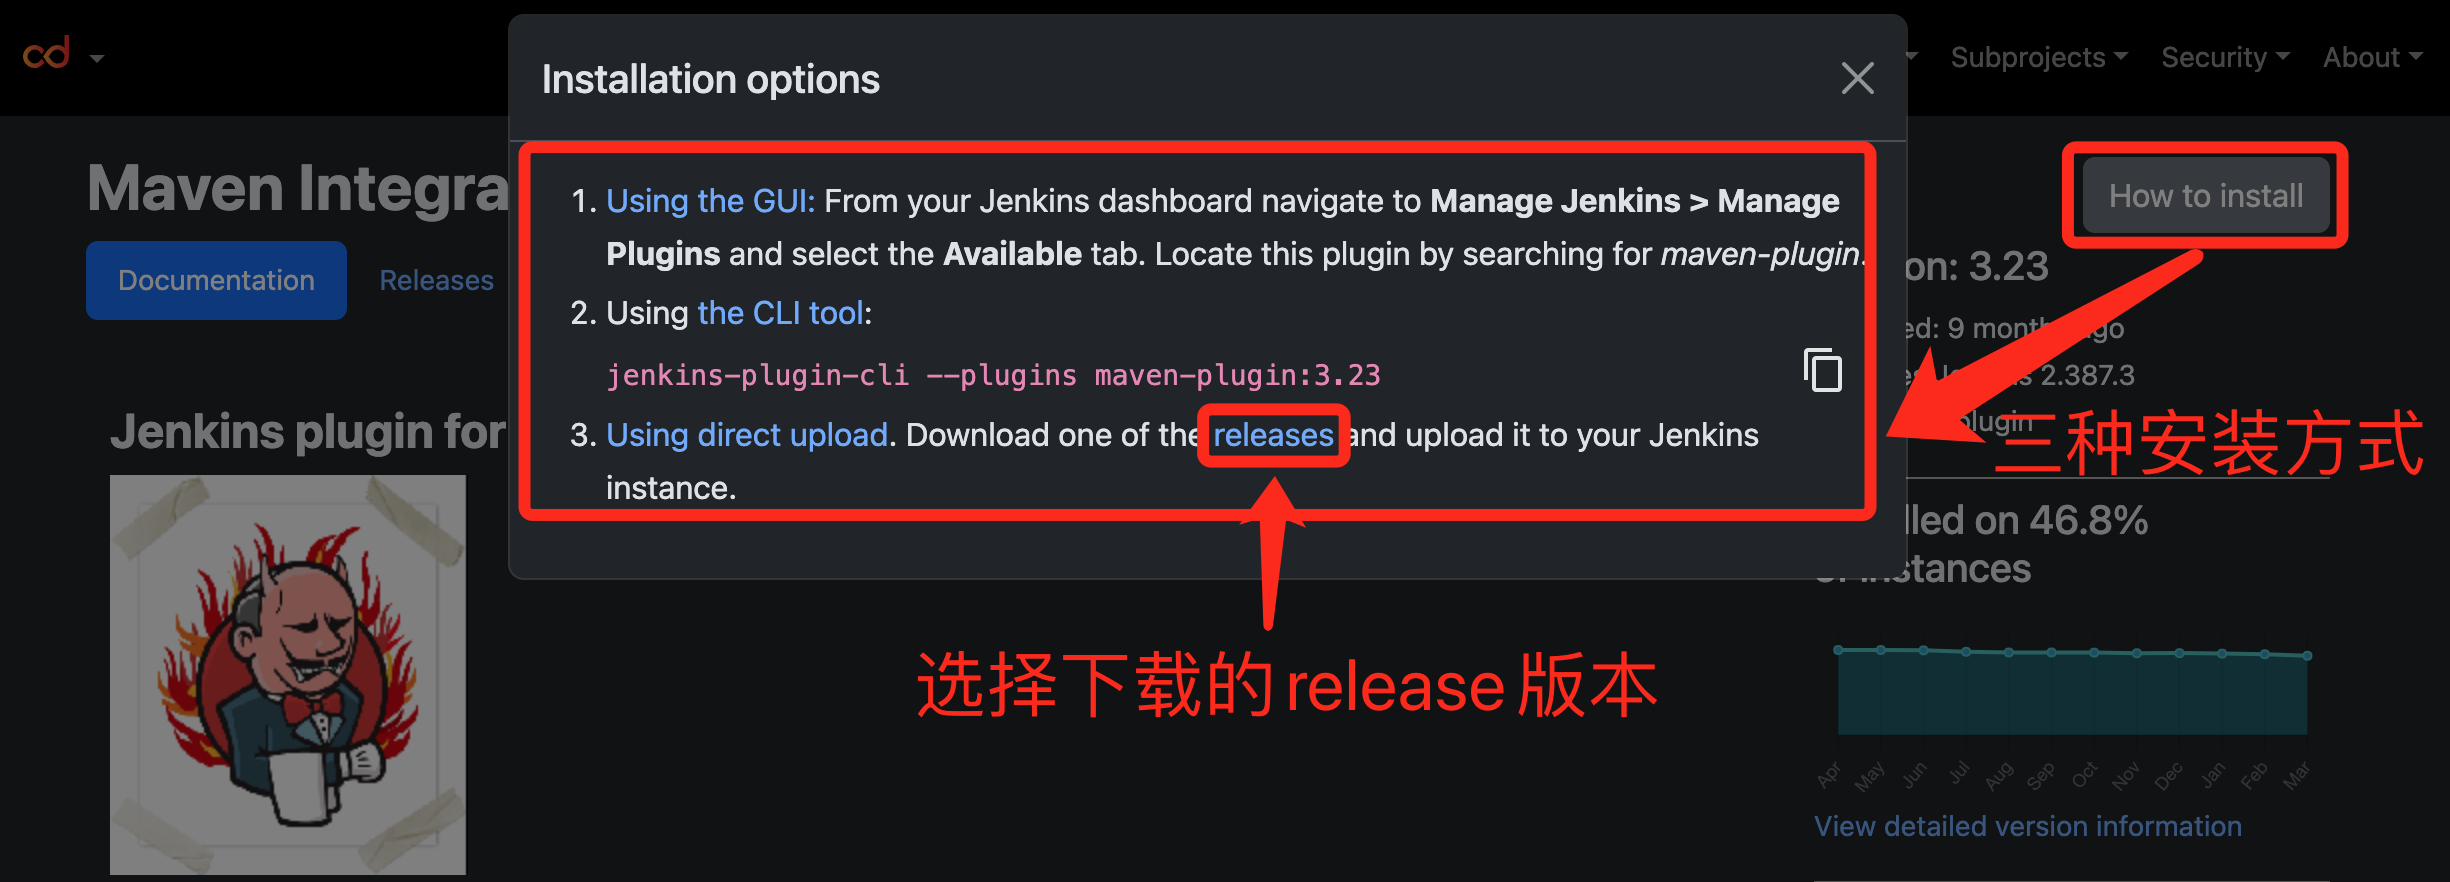Image resolution: width=2450 pixels, height=882 pixels.
Task: Close the Installation options dialog
Action: tap(1857, 78)
